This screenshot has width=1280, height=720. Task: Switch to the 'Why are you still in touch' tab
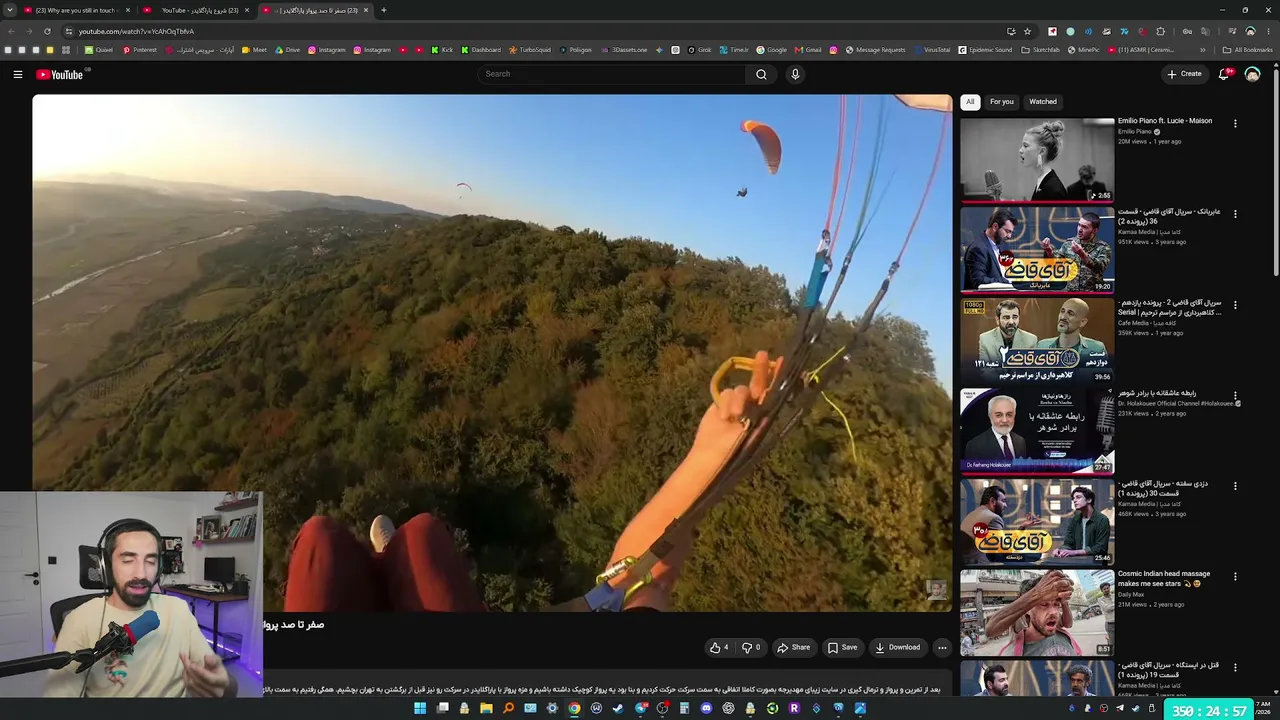pos(76,10)
